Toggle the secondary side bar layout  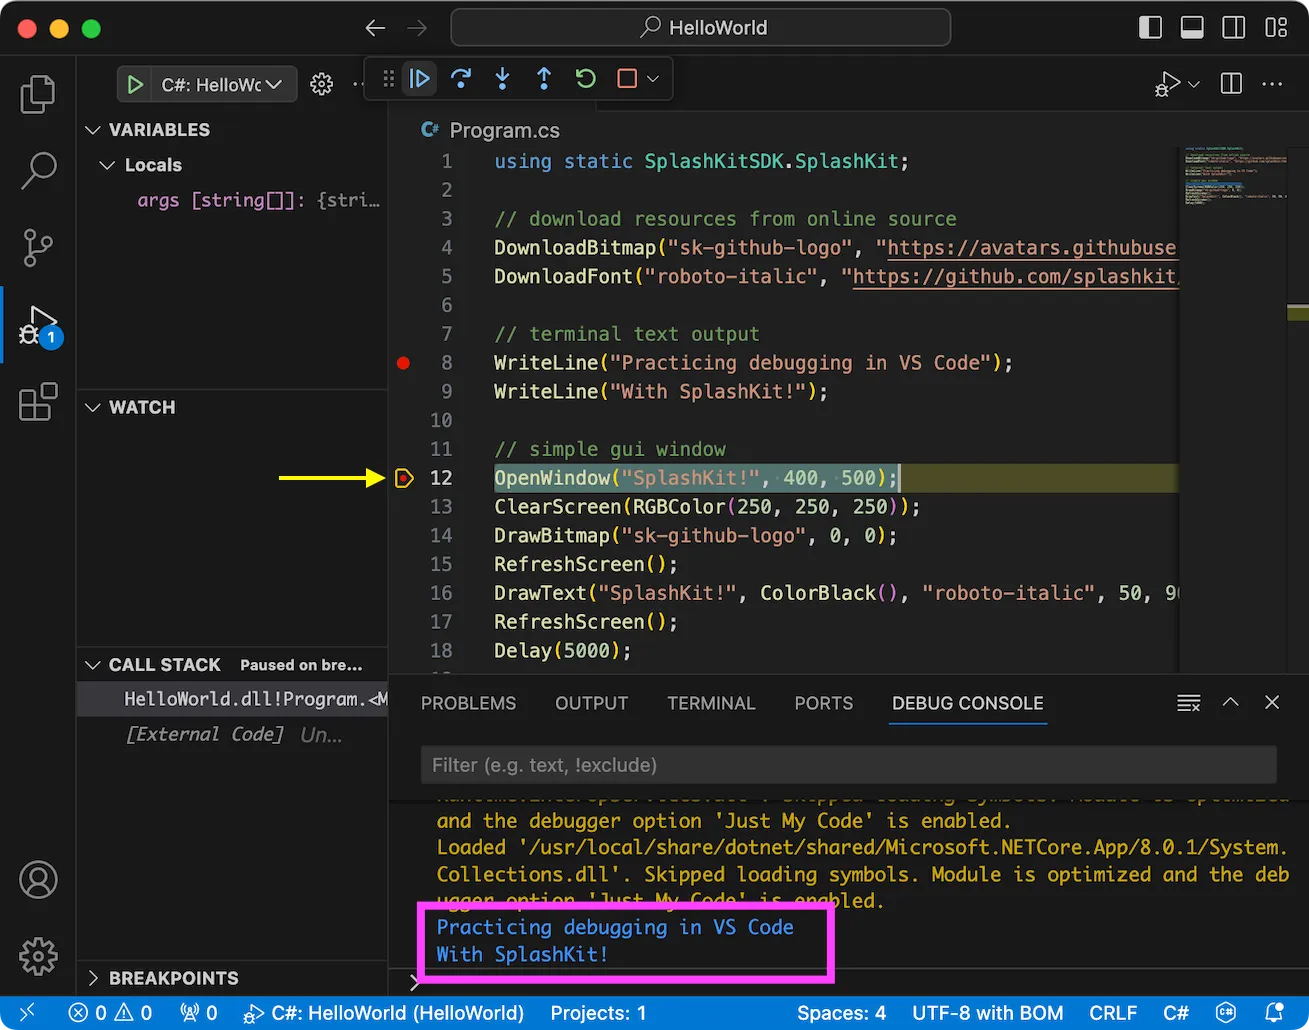(x=1234, y=28)
